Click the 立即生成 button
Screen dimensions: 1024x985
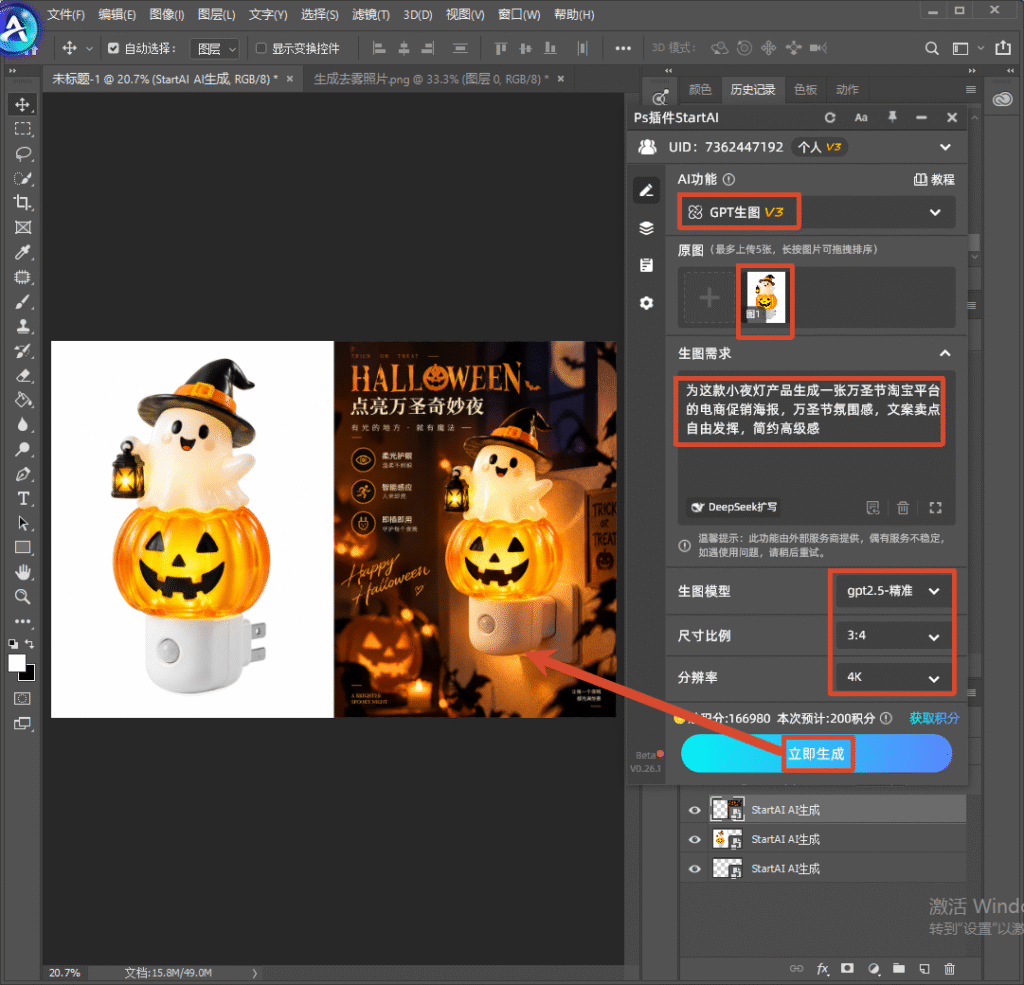coord(816,754)
